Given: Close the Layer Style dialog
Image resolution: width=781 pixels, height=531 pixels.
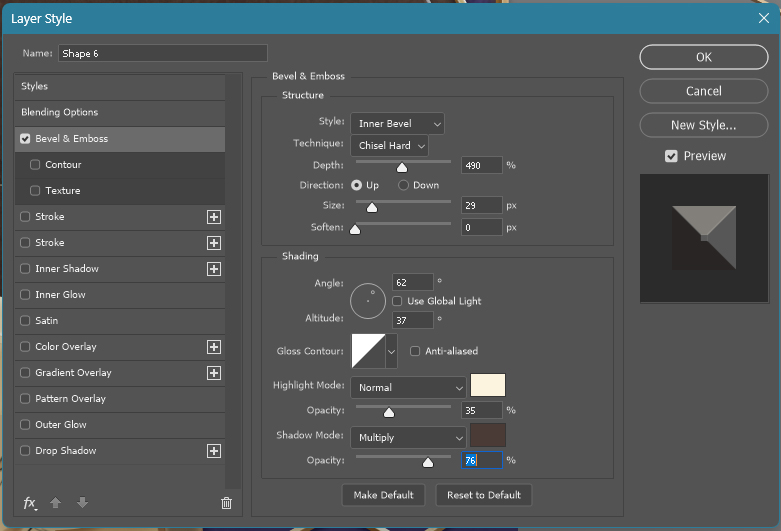Looking at the screenshot, I should coord(764,18).
